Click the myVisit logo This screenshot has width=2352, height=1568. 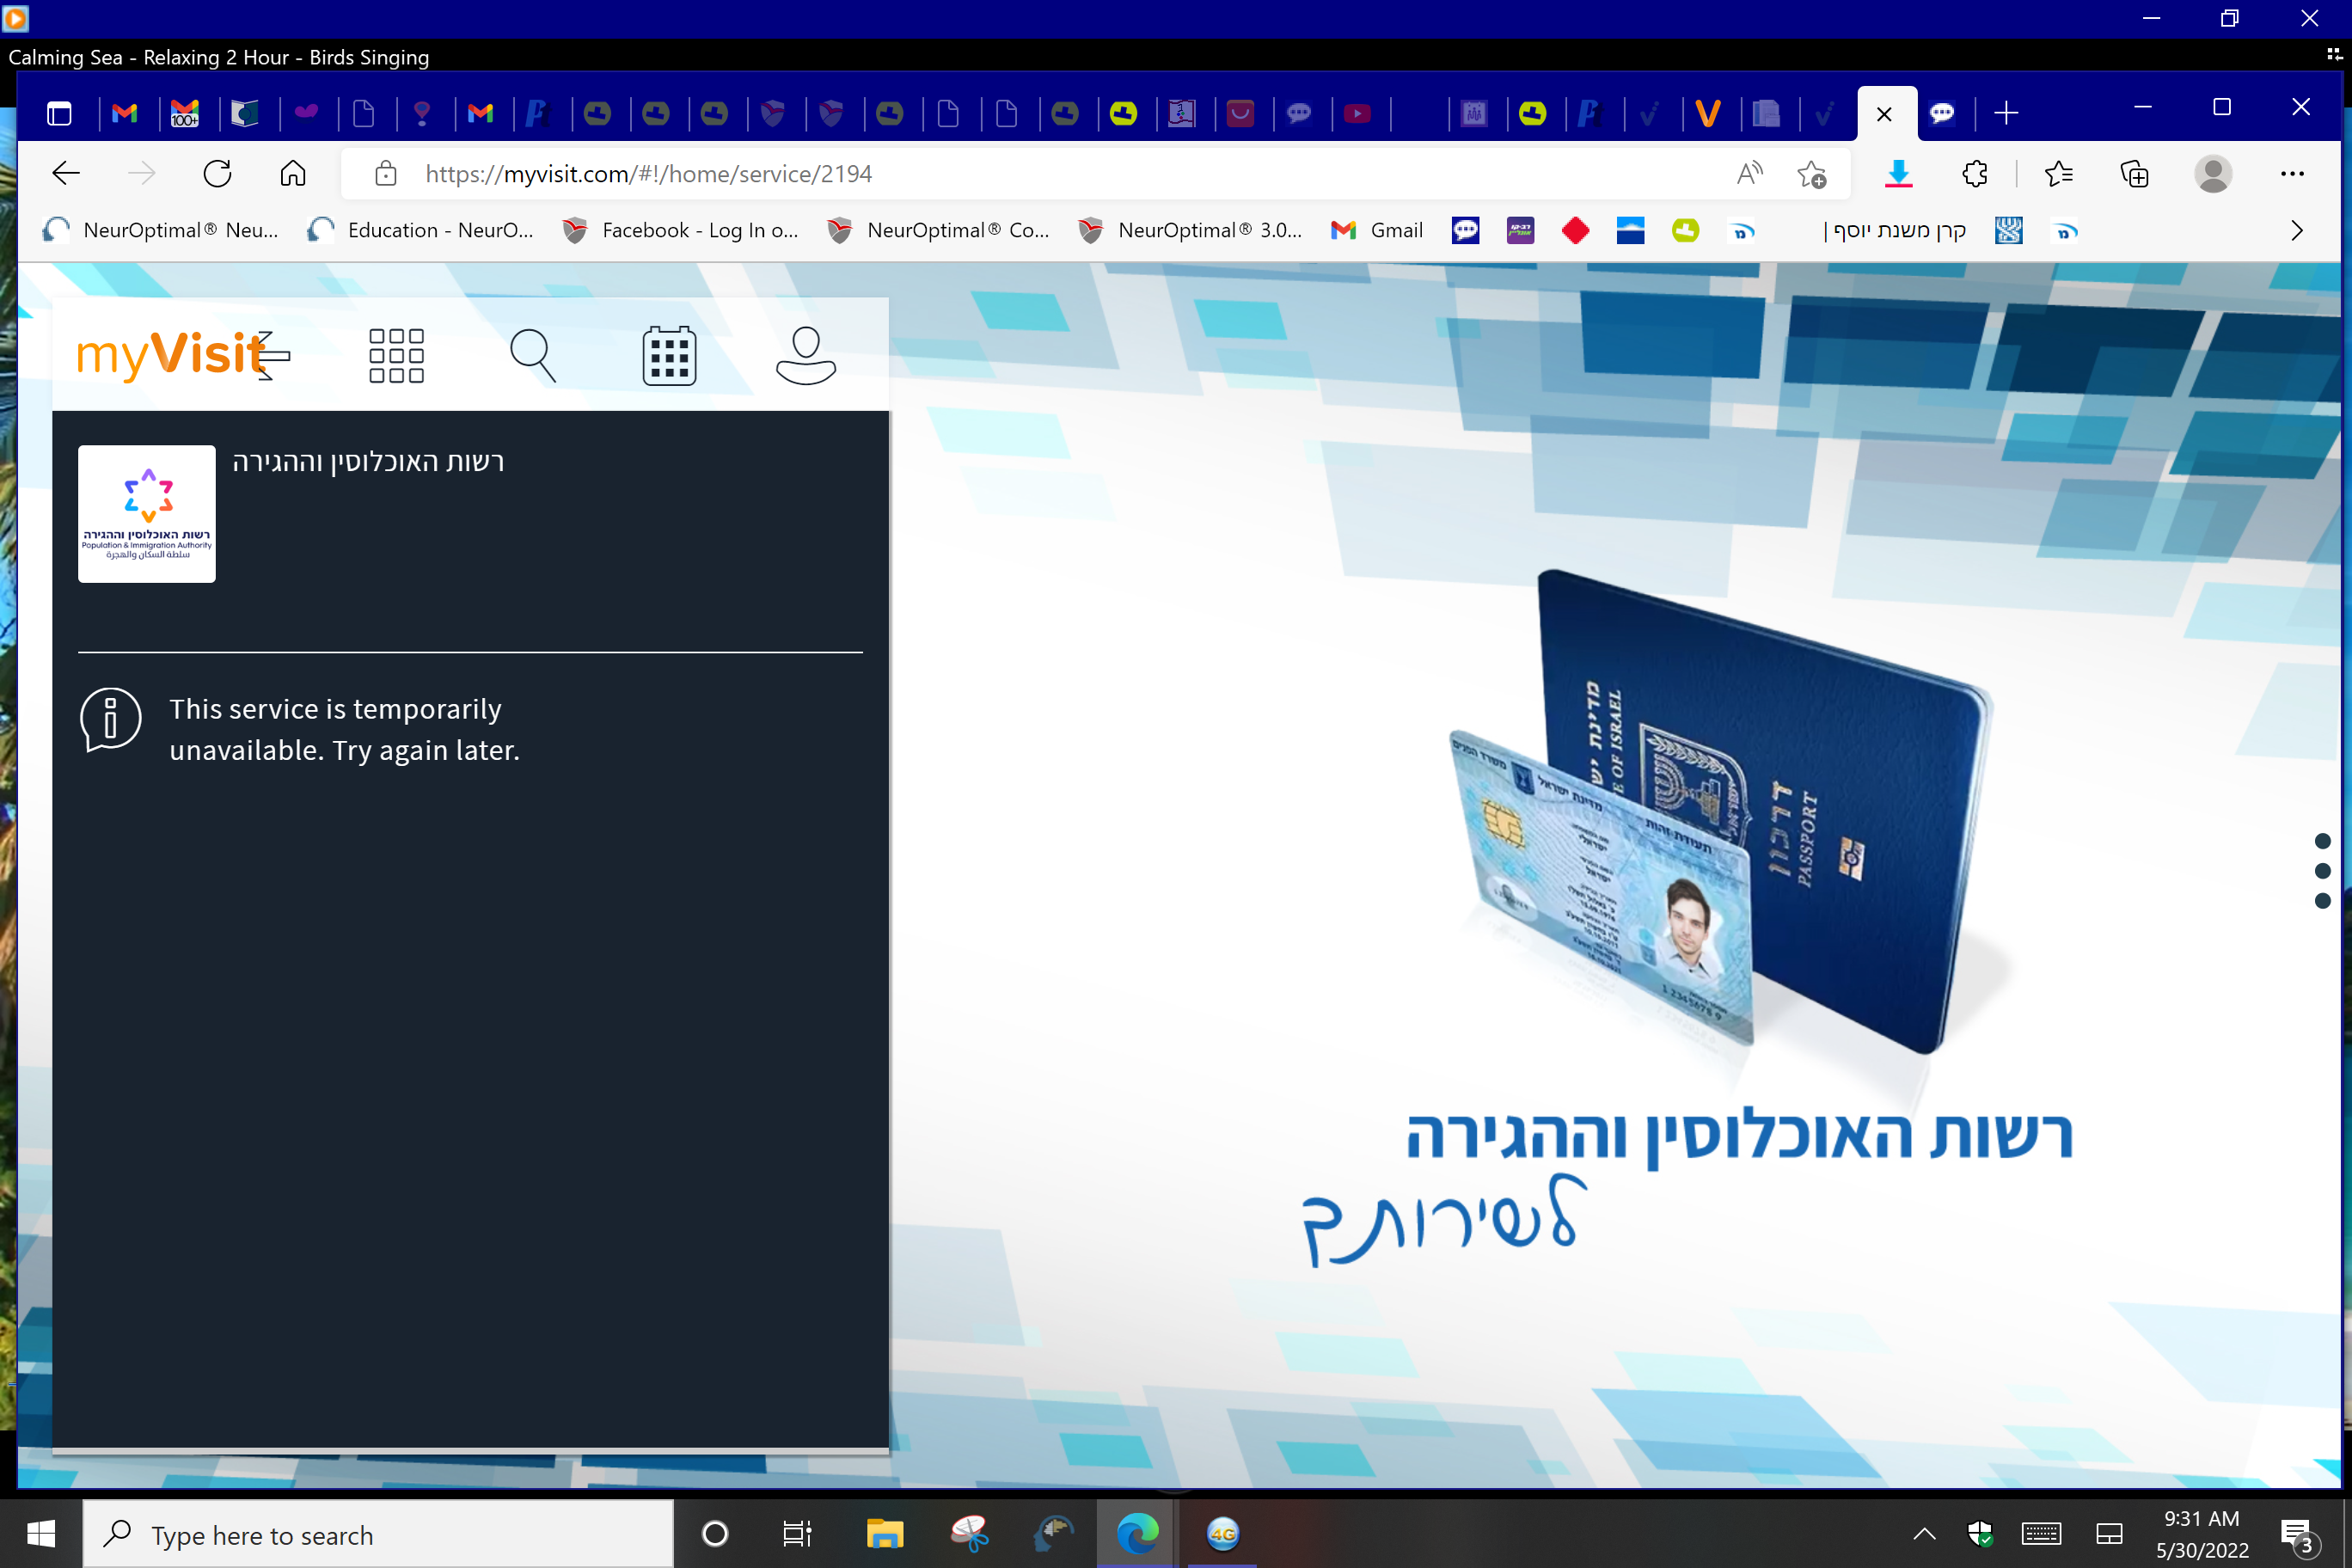pos(170,354)
